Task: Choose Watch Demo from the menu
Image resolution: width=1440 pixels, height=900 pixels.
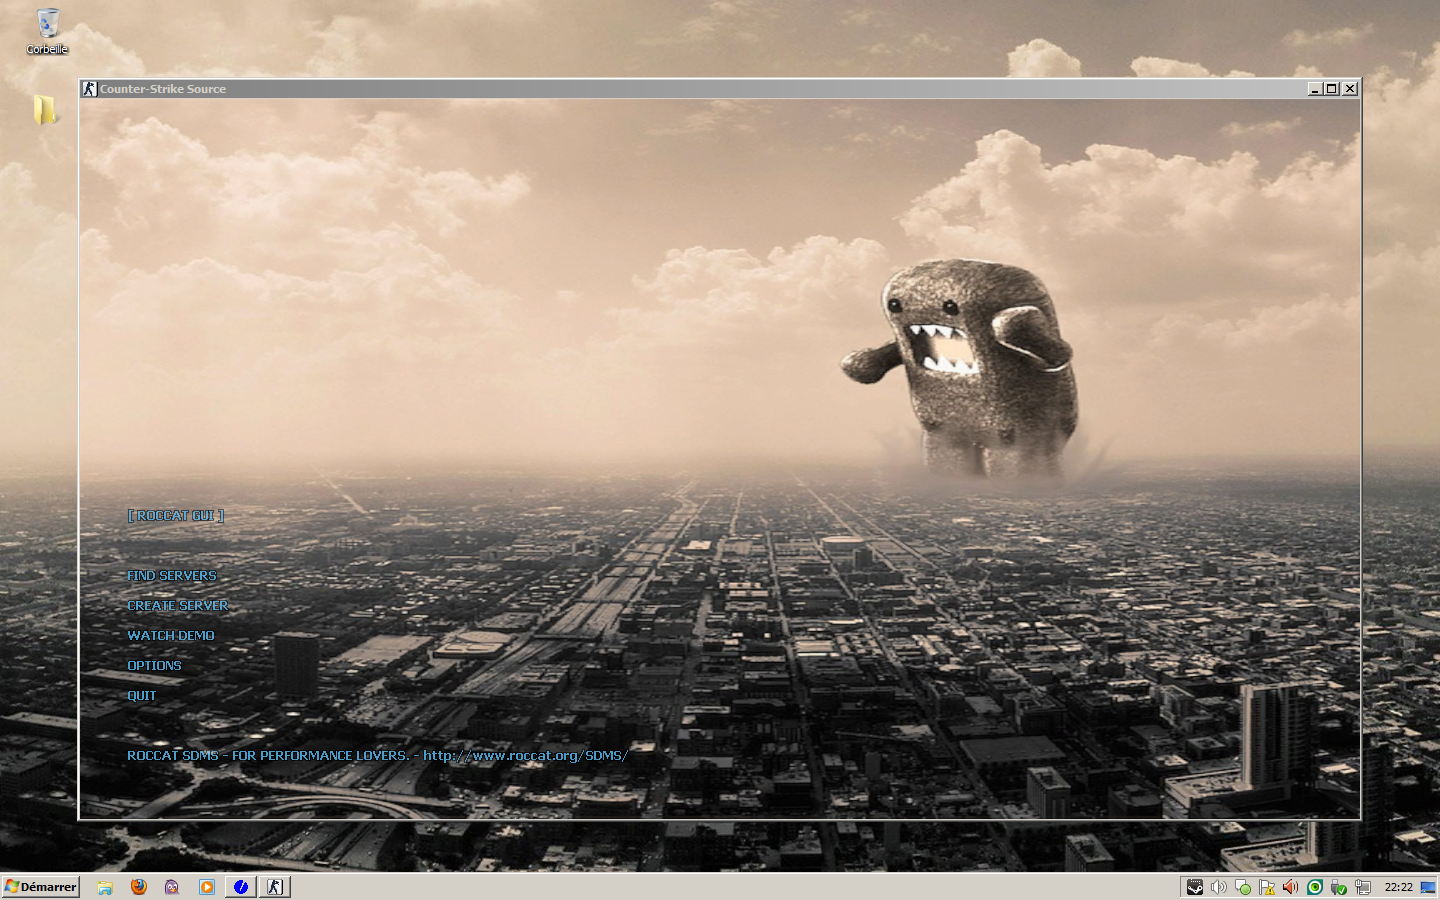Action: [170, 635]
